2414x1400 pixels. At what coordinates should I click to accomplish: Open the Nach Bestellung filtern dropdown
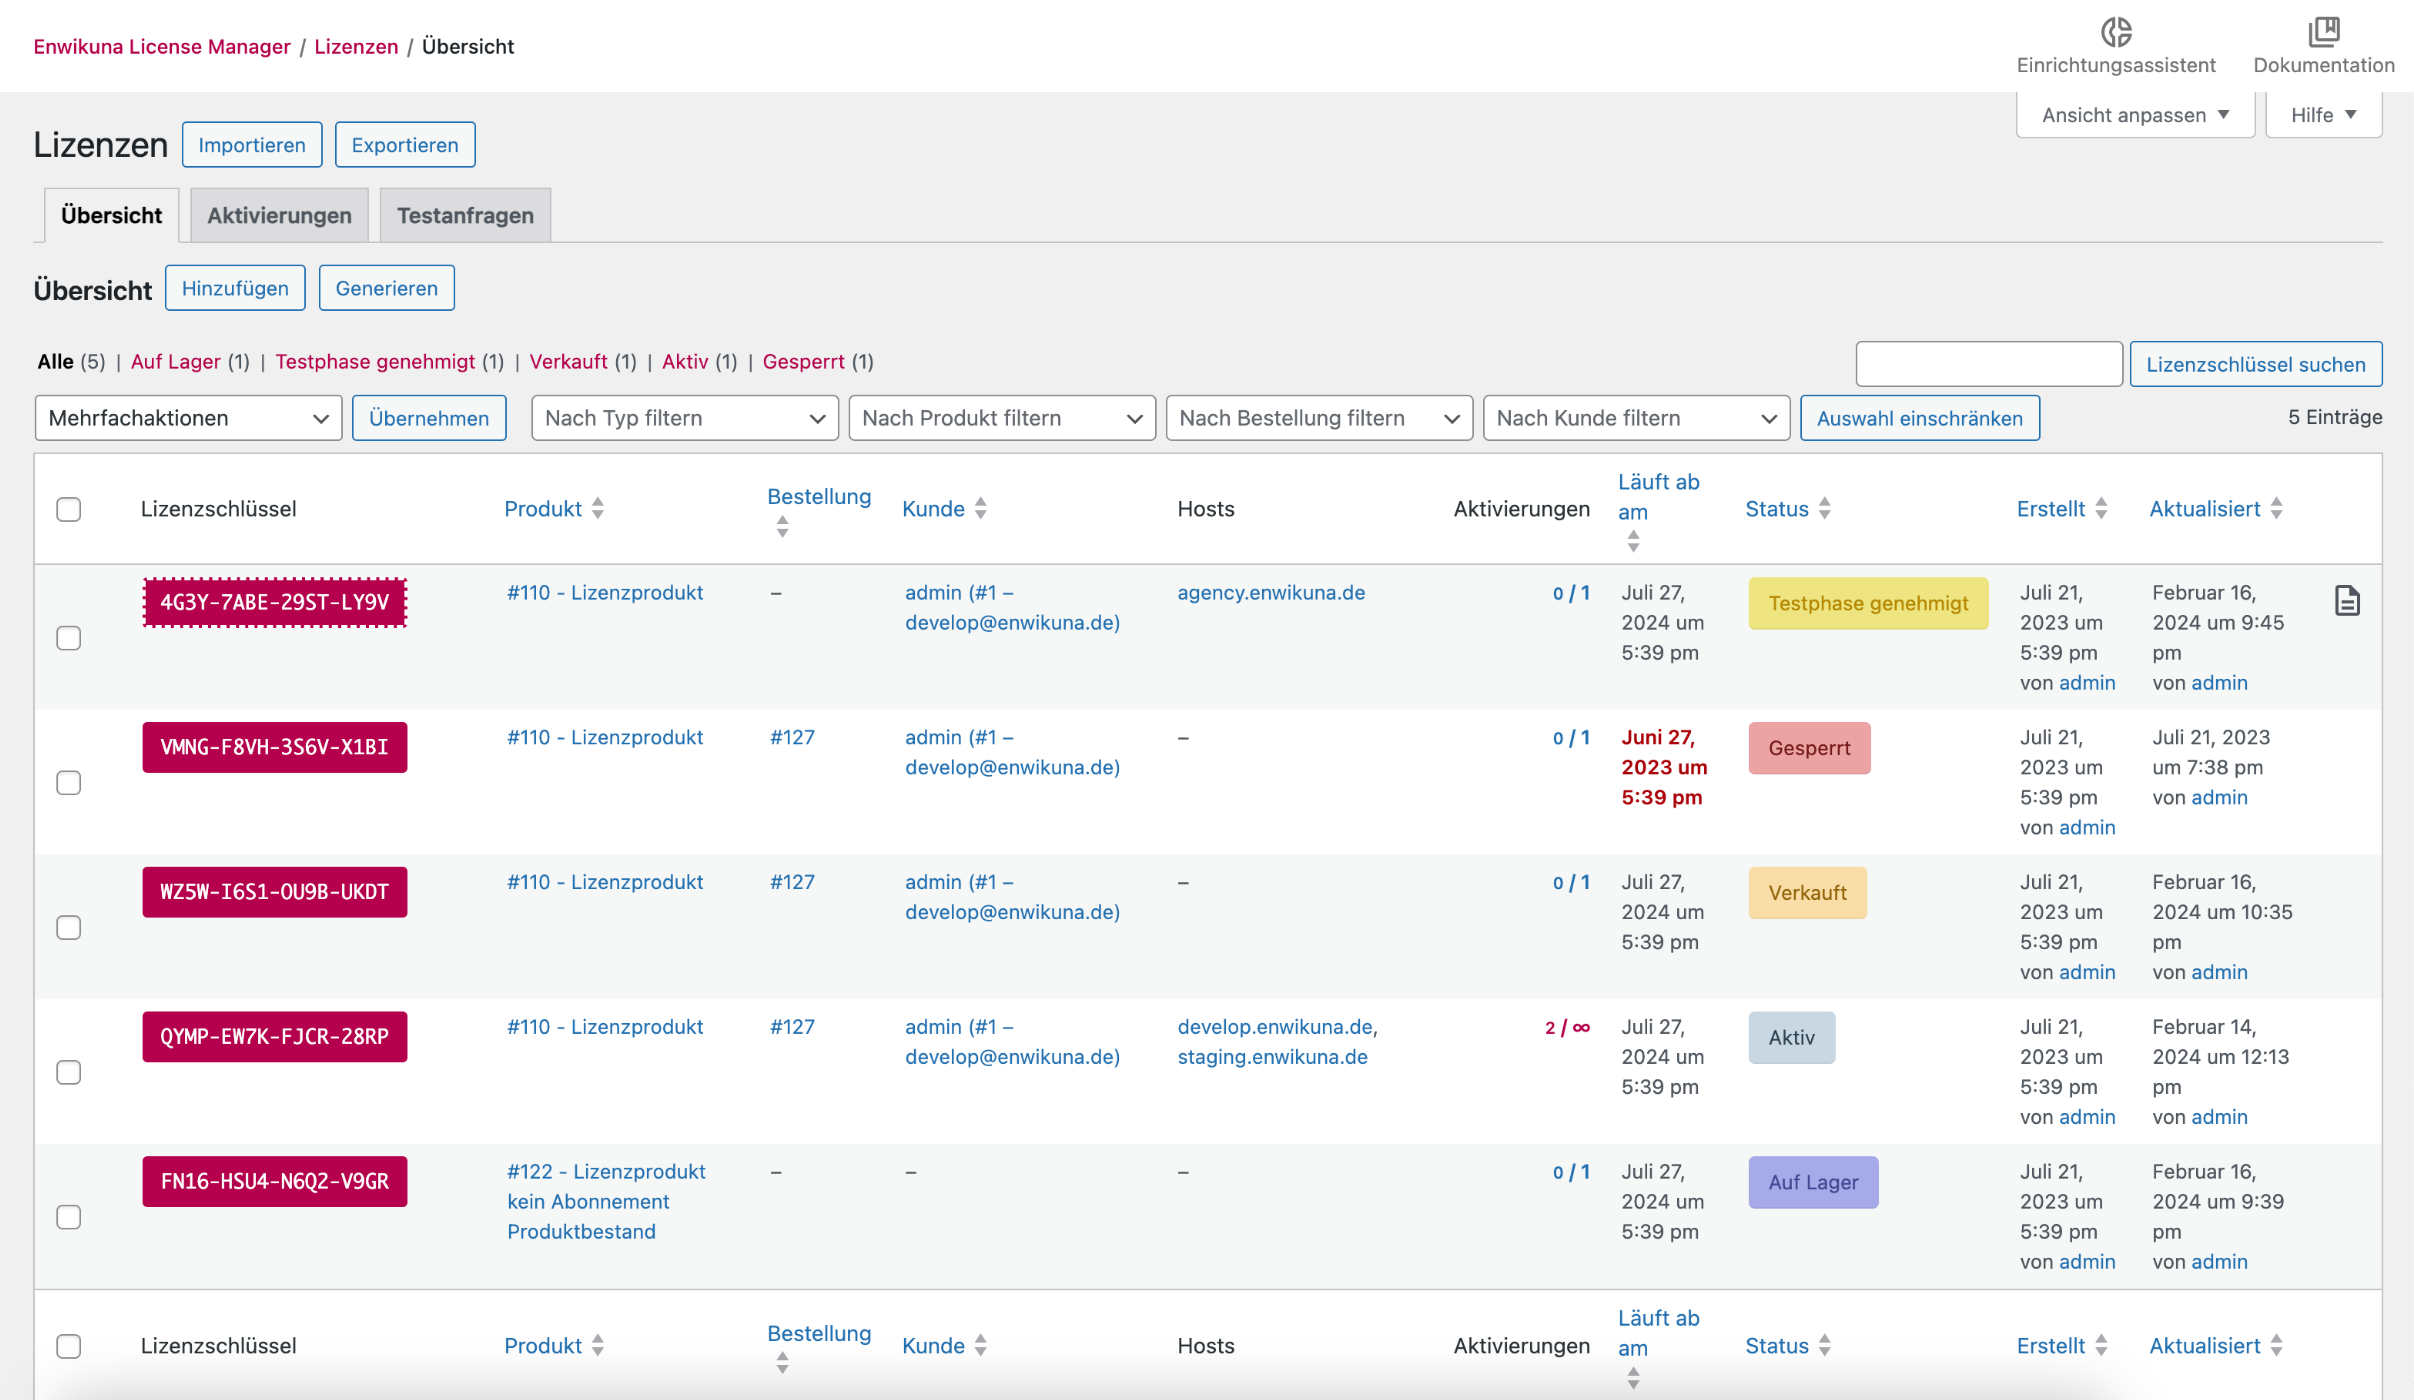[x=1319, y=418]
